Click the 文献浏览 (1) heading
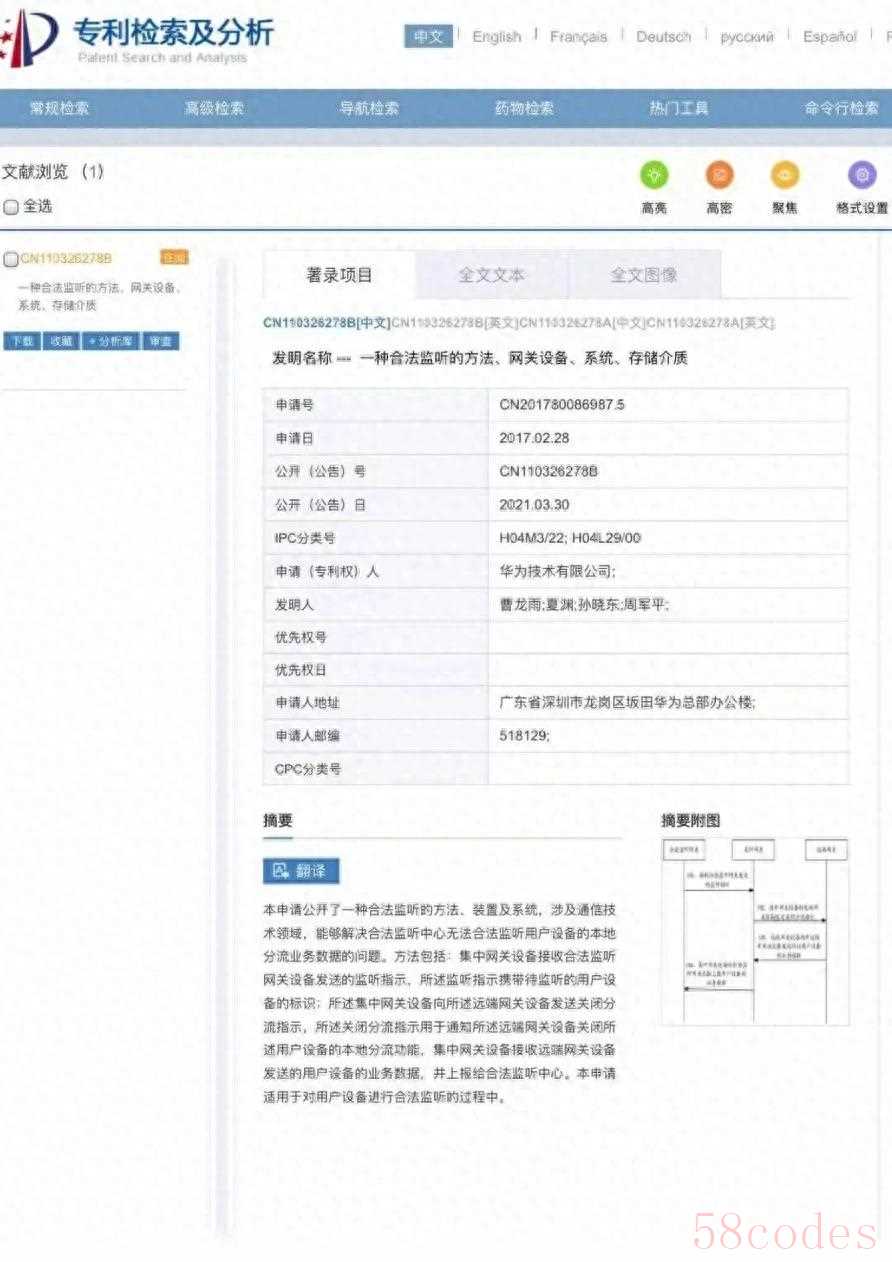Screen dimensions: 892x1262 tap(53, 172)
